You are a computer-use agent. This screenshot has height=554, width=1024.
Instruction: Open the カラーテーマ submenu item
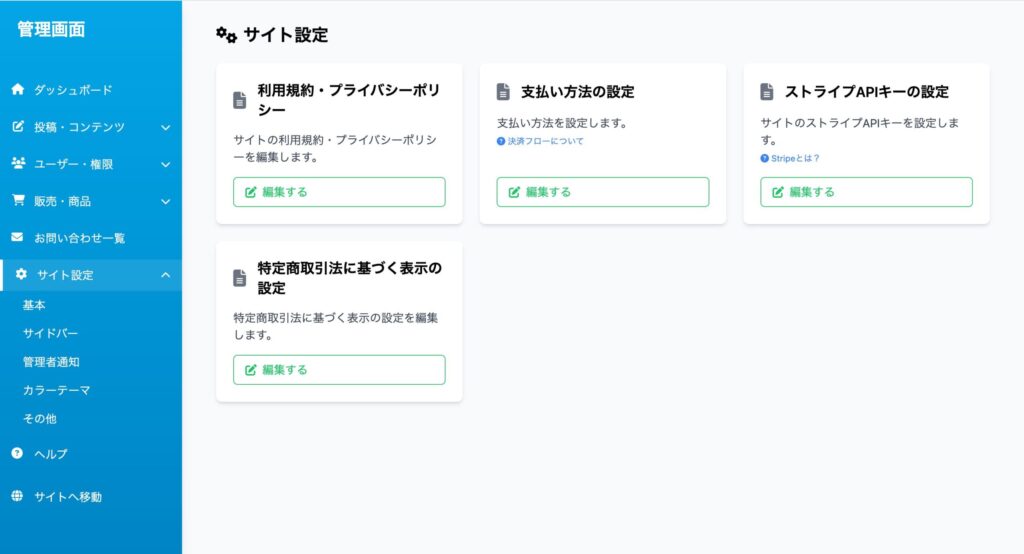[56, 390]
